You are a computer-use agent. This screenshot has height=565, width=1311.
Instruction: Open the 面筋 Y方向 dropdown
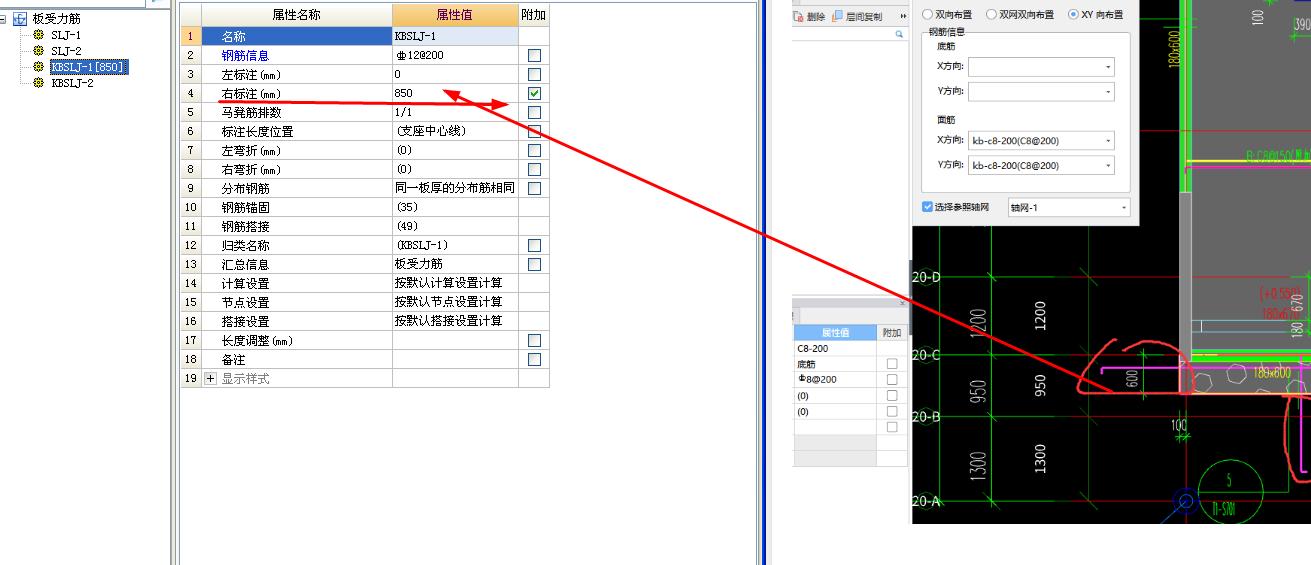tap(1108, 166)
